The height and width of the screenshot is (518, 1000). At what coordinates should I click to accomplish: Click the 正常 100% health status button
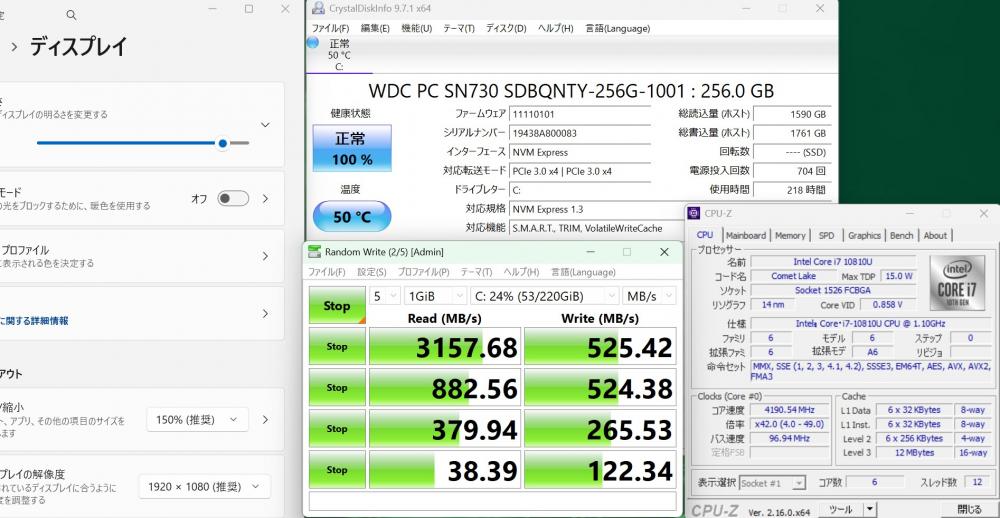coord(352,148)
